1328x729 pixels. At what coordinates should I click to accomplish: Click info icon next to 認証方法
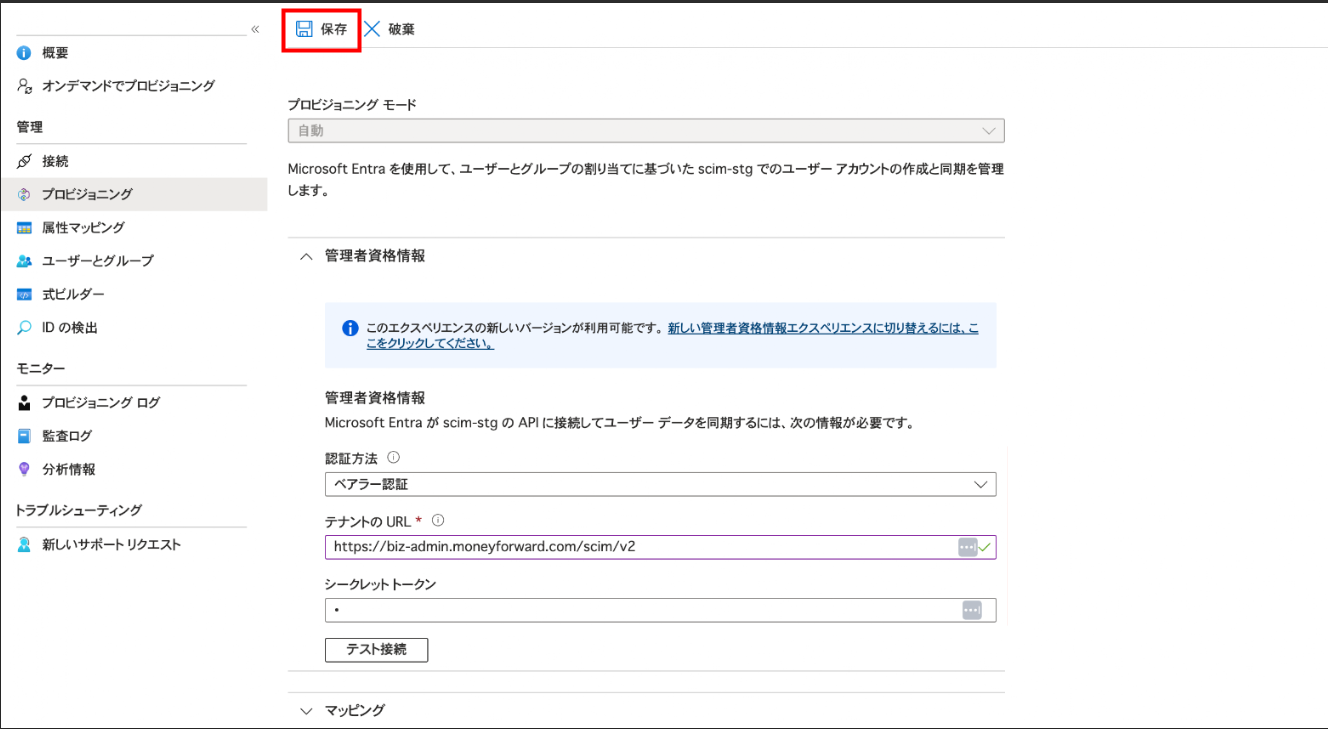tap(393, 457)
